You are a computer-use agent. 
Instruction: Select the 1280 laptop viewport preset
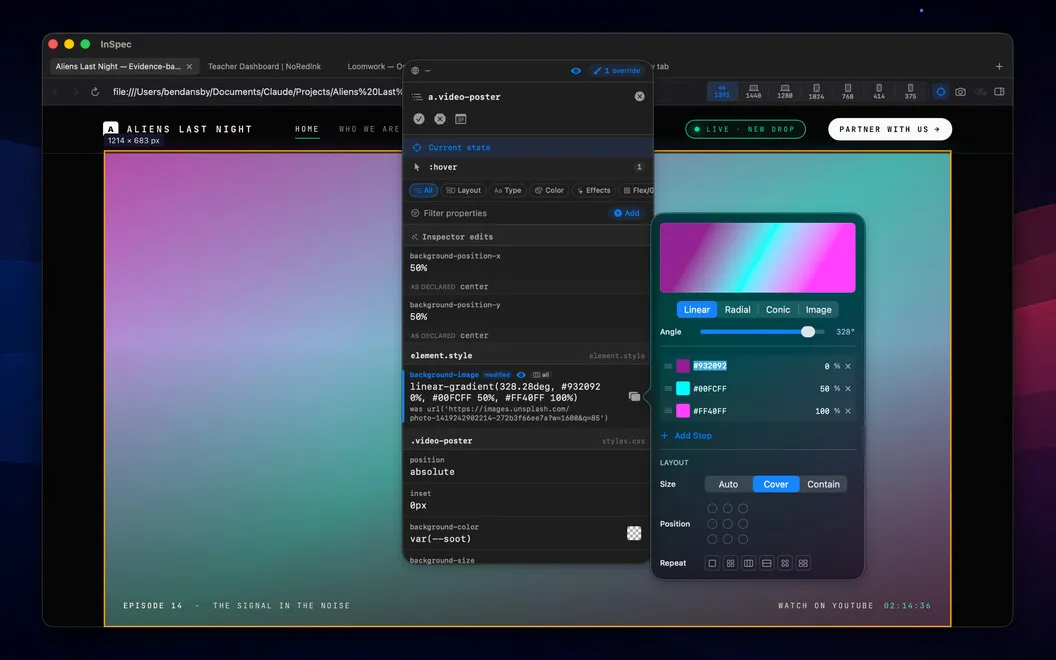point(785,92)
